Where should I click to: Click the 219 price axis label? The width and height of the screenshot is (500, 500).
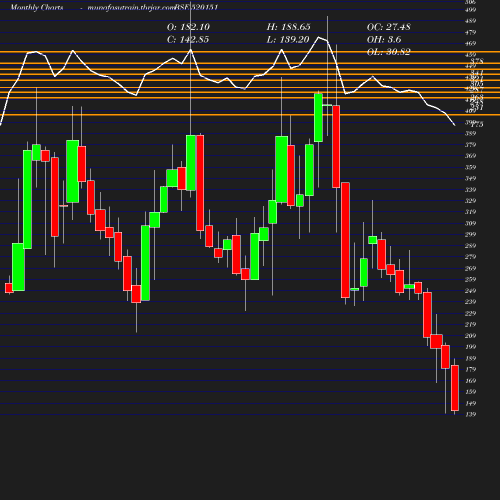470,324
